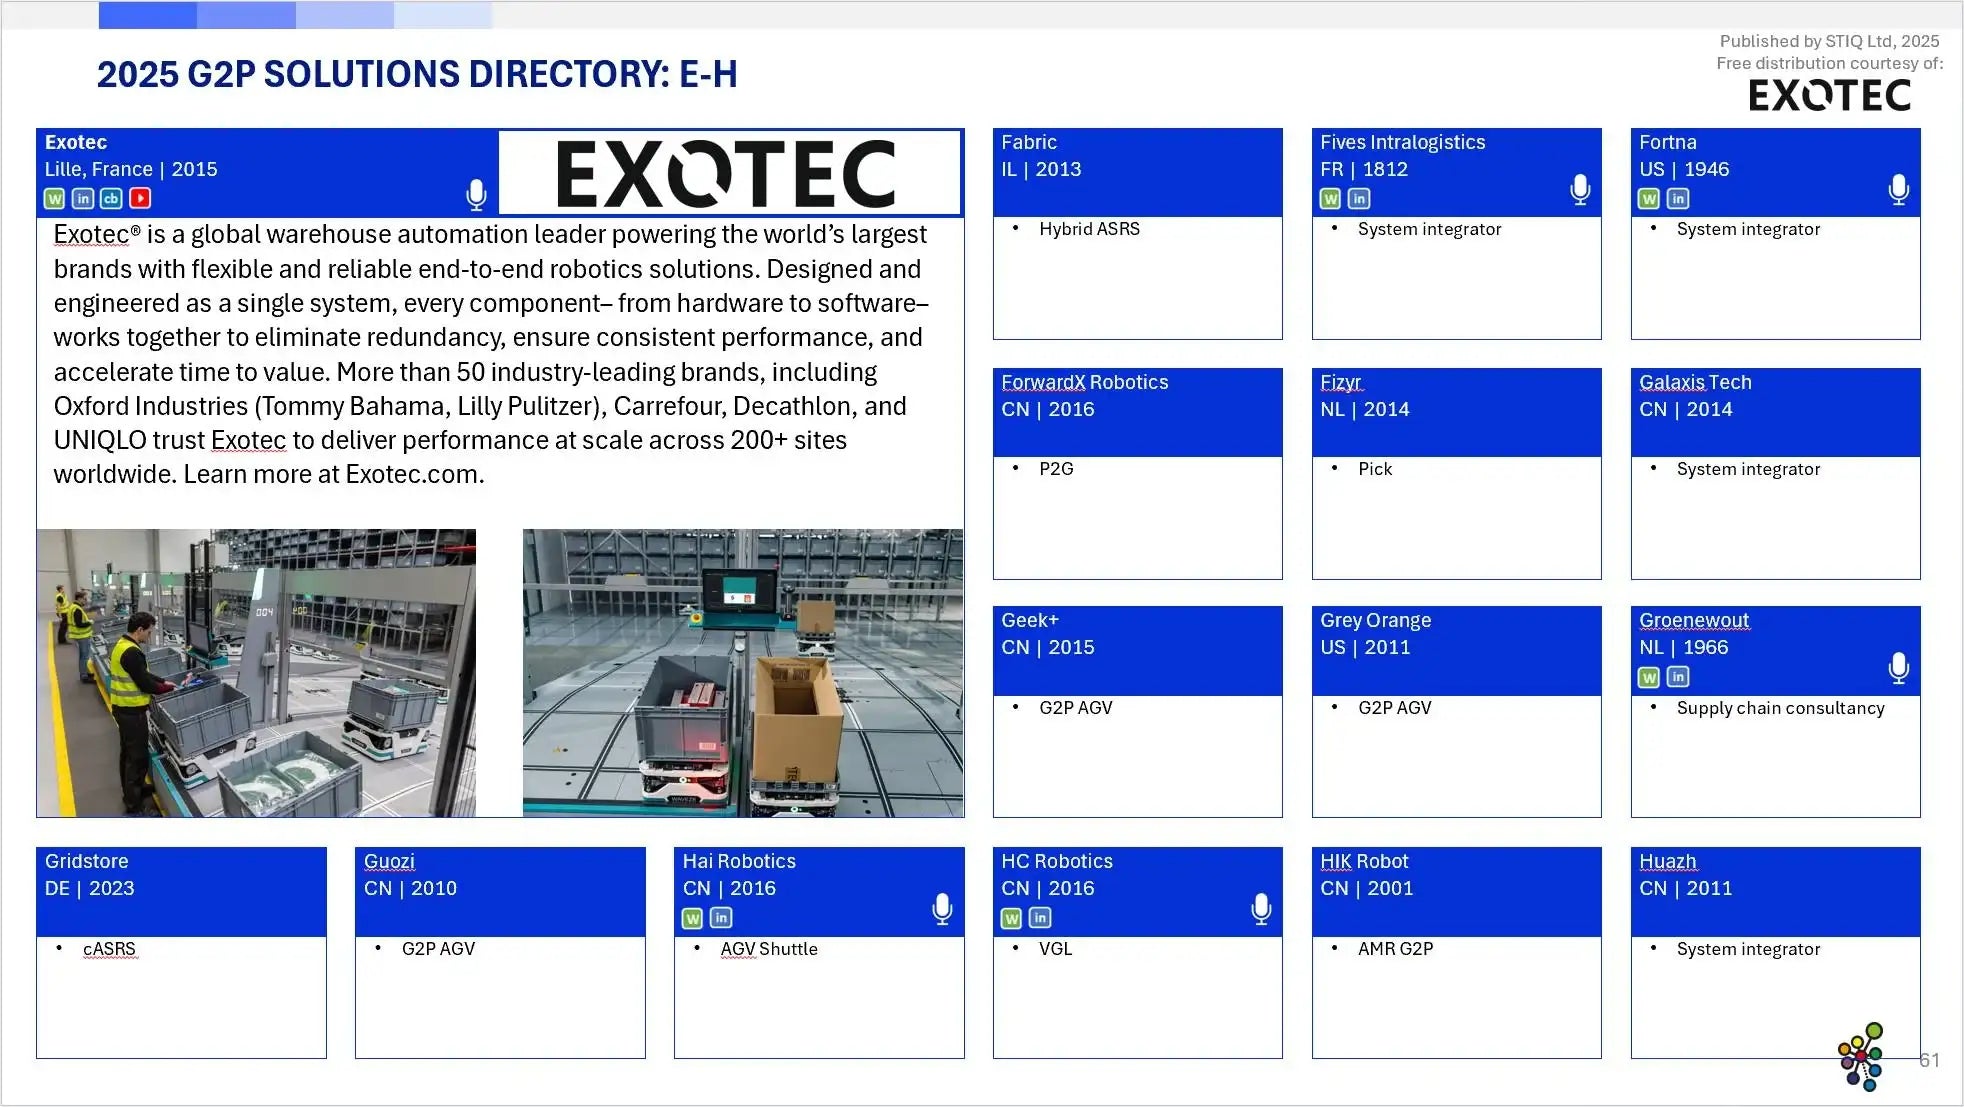Click the 'Fives Intralogistics' company name
The height and width of the screenshot is (1107, 1964).
click(1402, 142)
